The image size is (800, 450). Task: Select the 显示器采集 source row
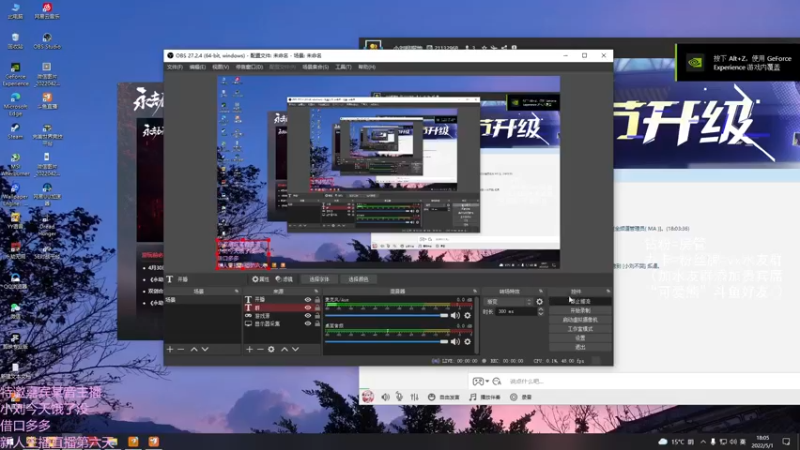click(282, 323)
